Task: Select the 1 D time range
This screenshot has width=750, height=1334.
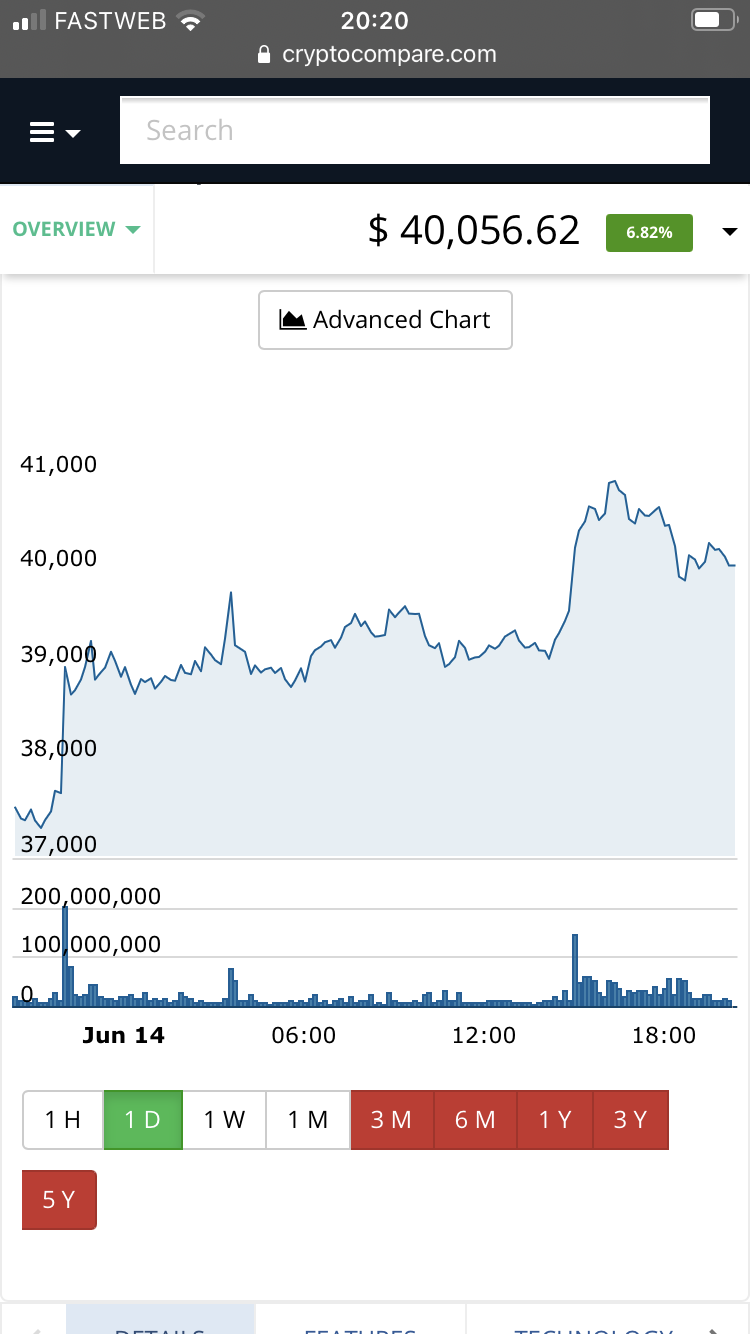Action: coord(143,1120)
